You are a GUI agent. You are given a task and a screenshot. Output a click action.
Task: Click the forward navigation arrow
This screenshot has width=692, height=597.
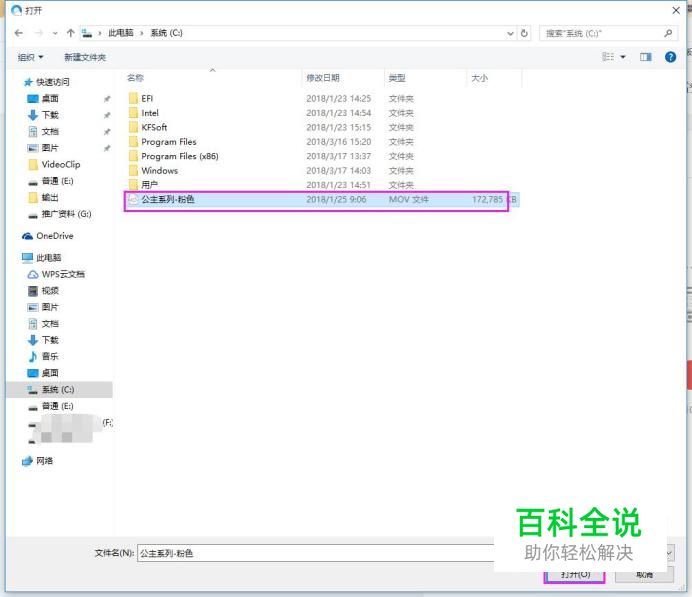(x=39, y=33)
